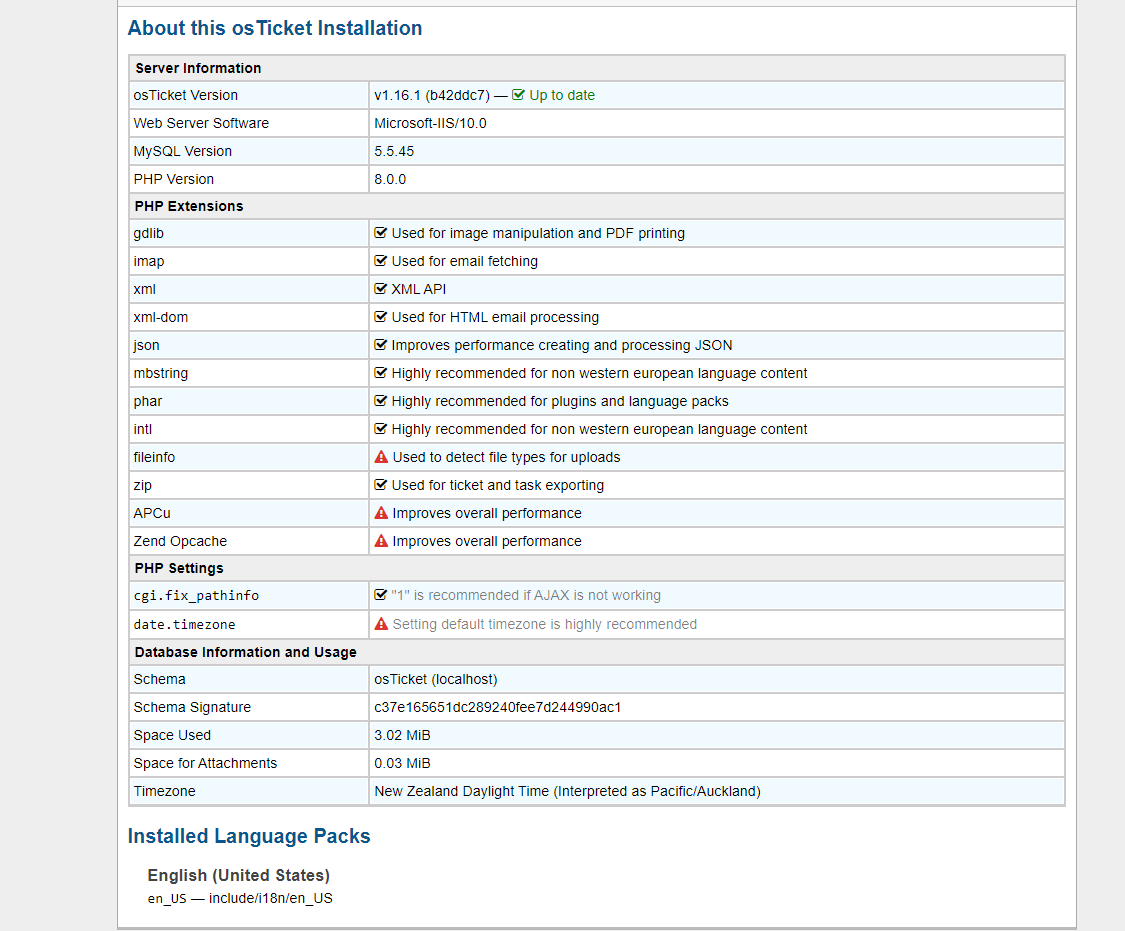The height and width of the screenshot is (931, 1125).
Task: Click the Space Used value 3.02 MiB
Action: click(403, 735)
